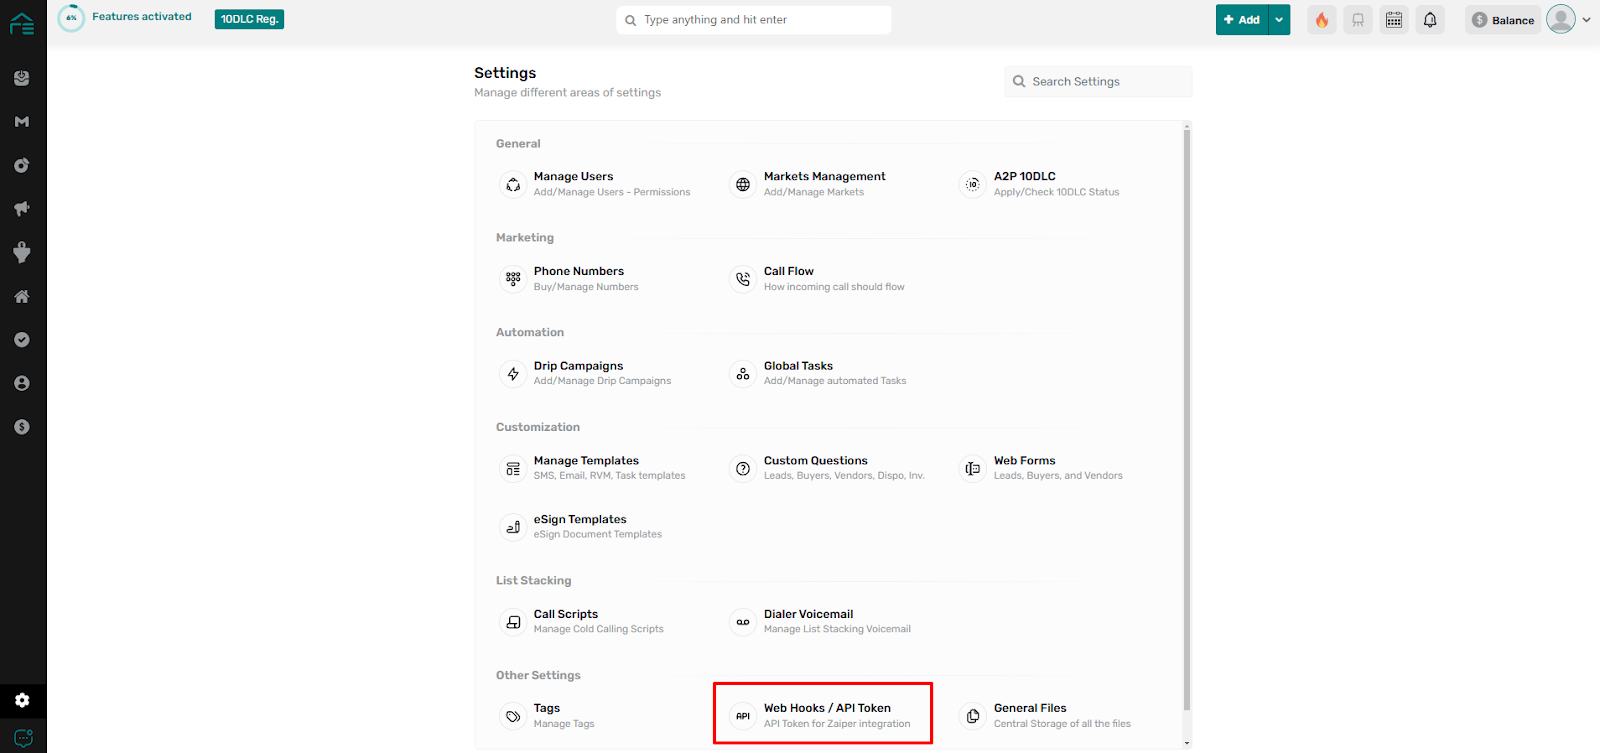Open Call Scripts settings

coord(582,622)
